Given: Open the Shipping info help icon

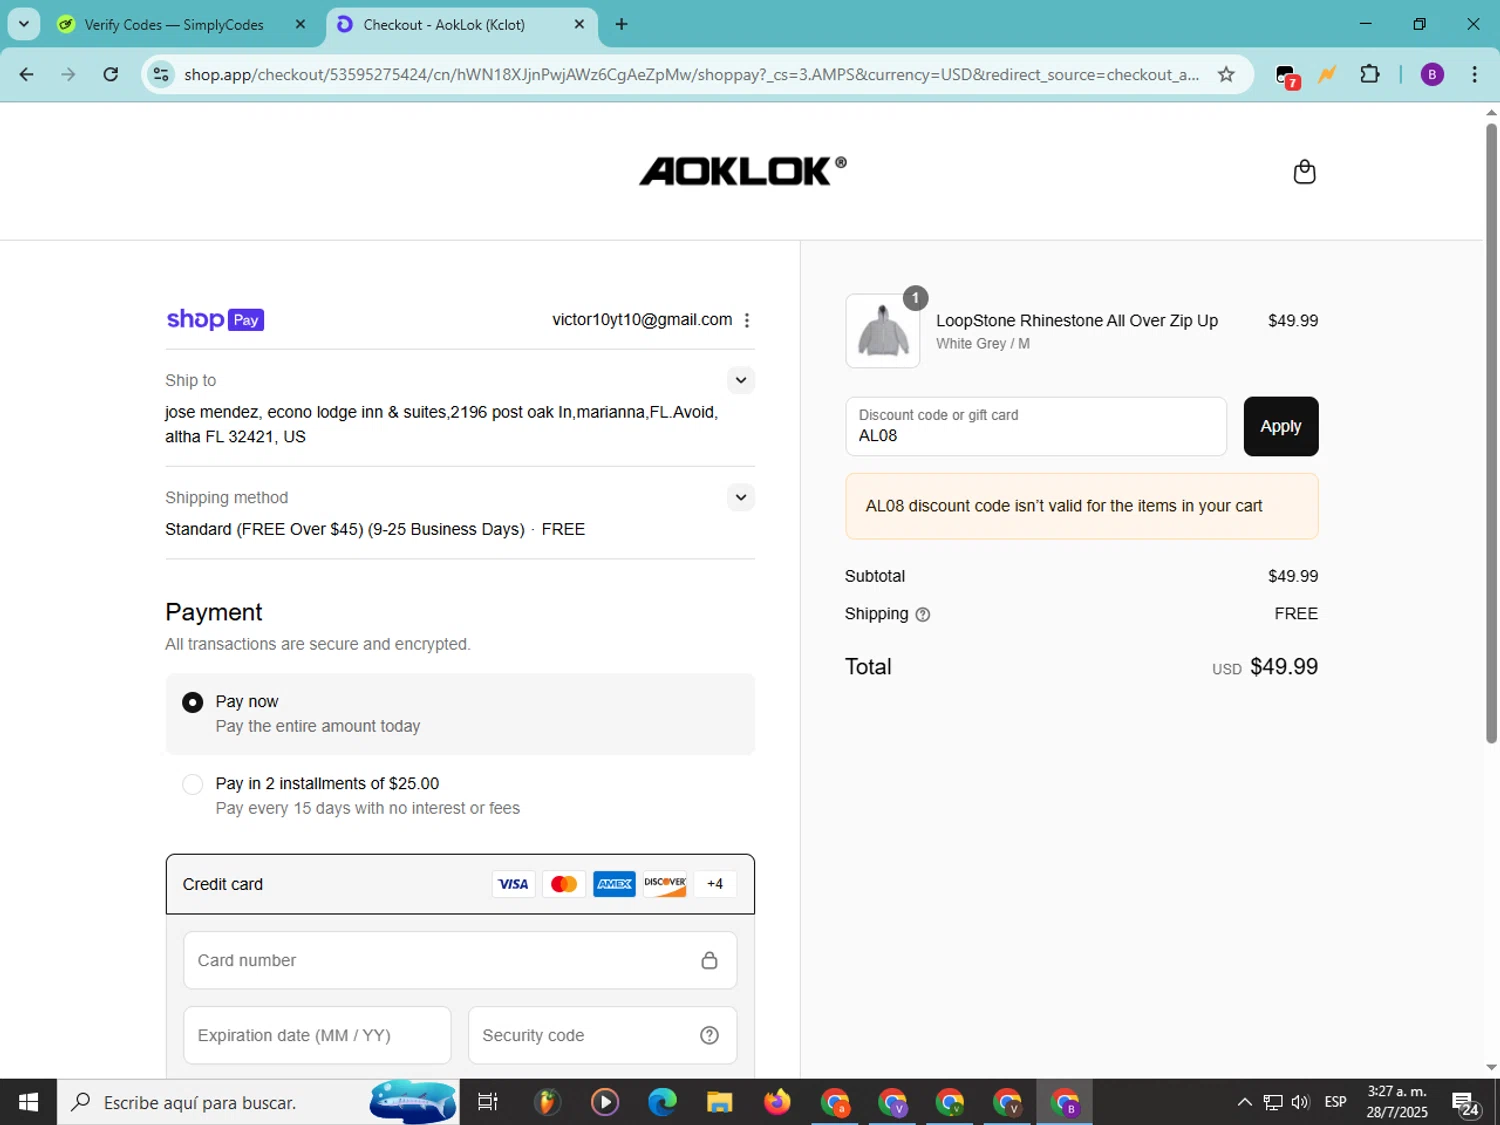Looking at the screenshot, I should click(x=923, y=615).
